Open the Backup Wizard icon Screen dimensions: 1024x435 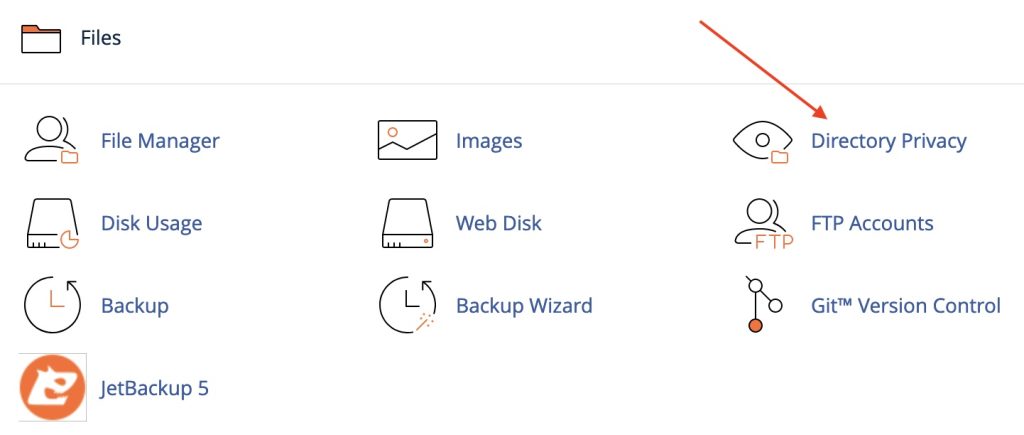coord(408,305)
